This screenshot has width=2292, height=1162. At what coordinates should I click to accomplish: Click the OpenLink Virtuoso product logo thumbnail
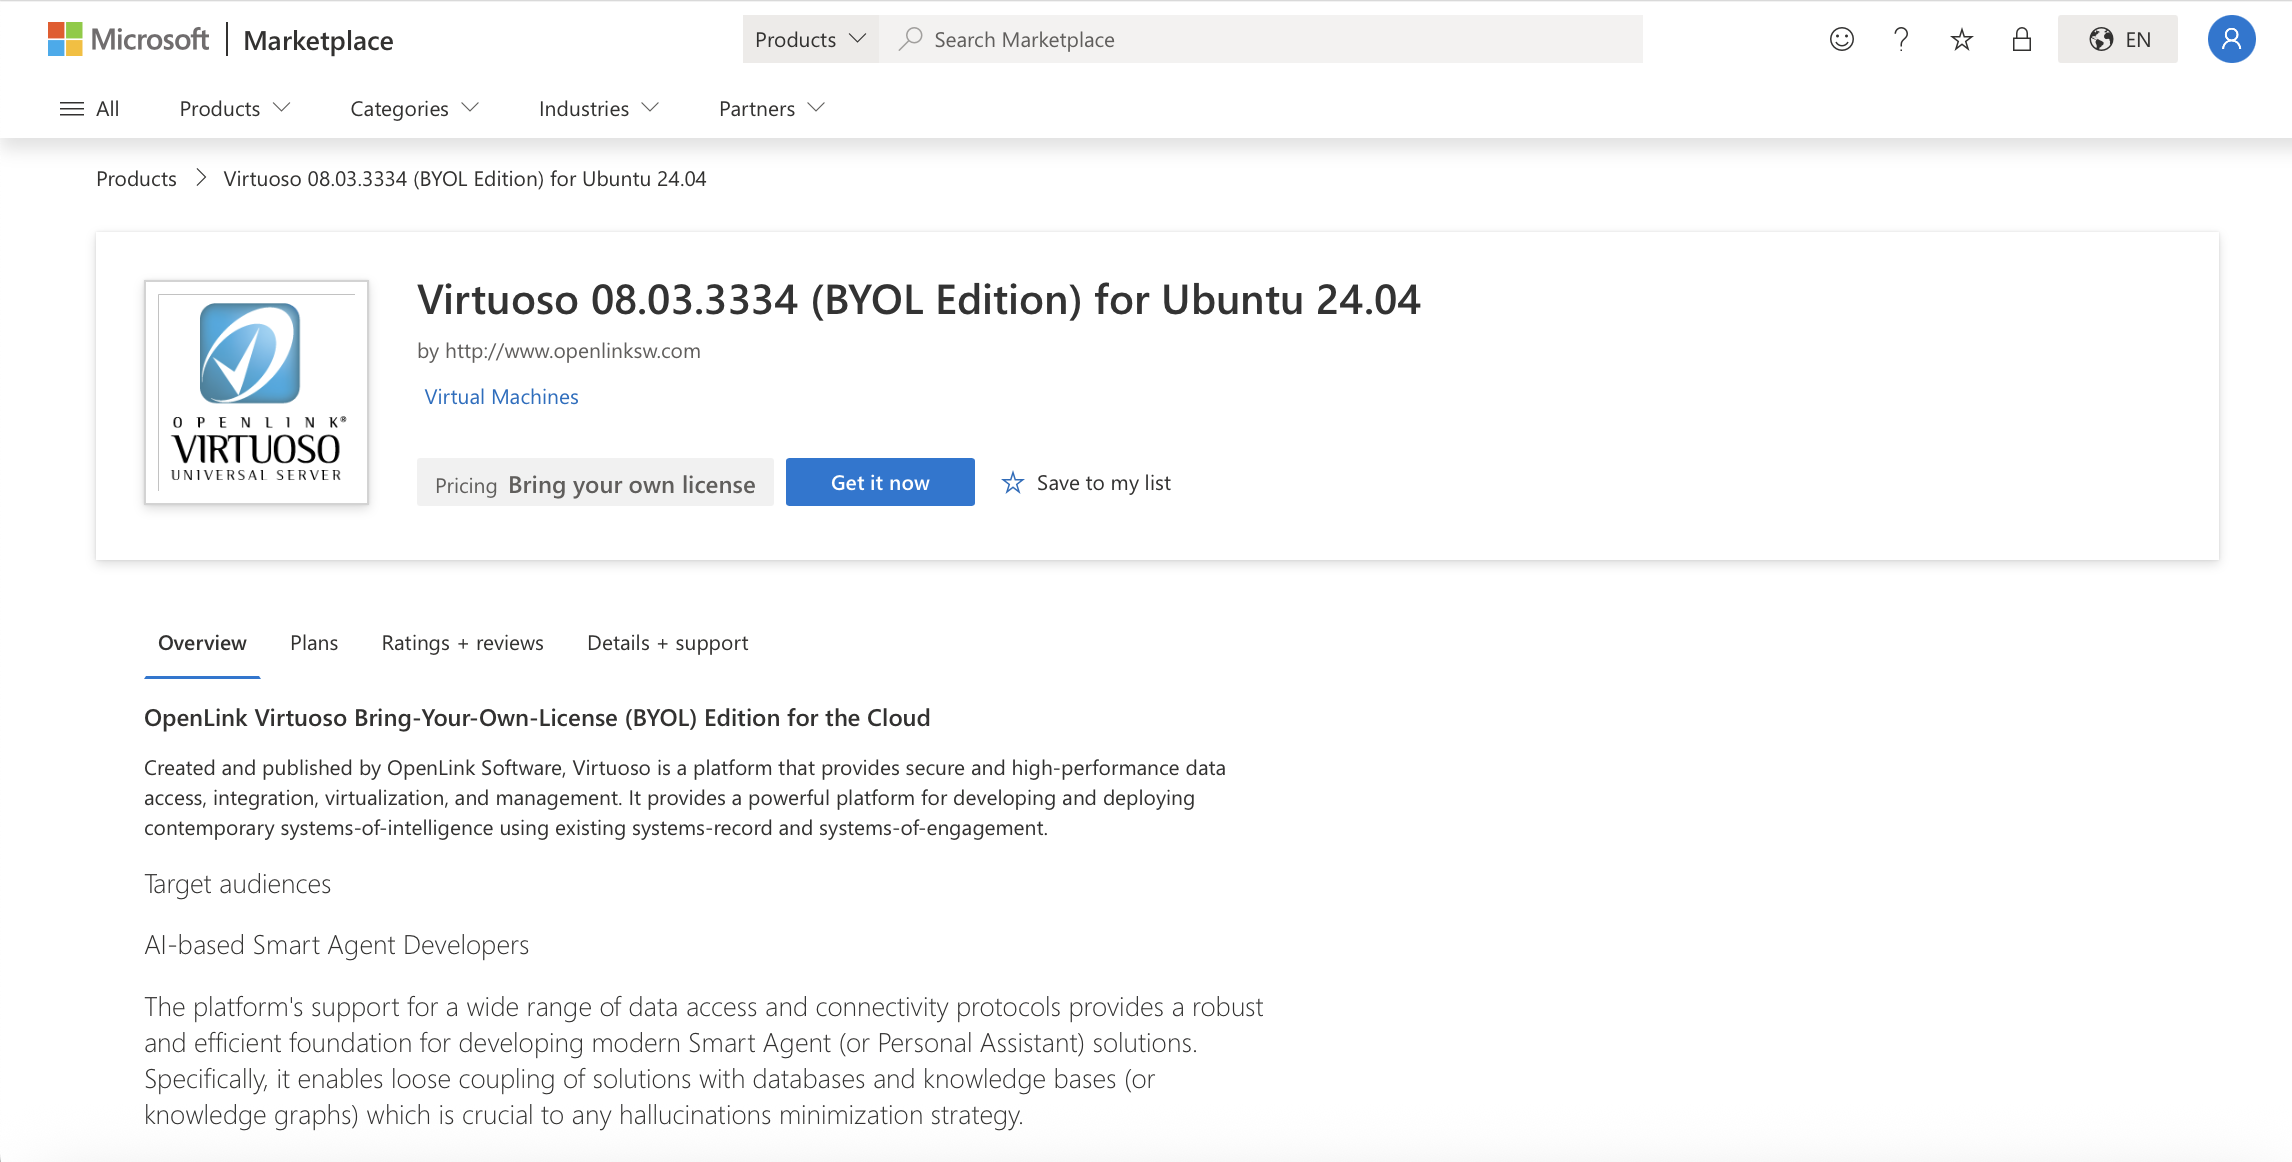click(x=256, y=392)
